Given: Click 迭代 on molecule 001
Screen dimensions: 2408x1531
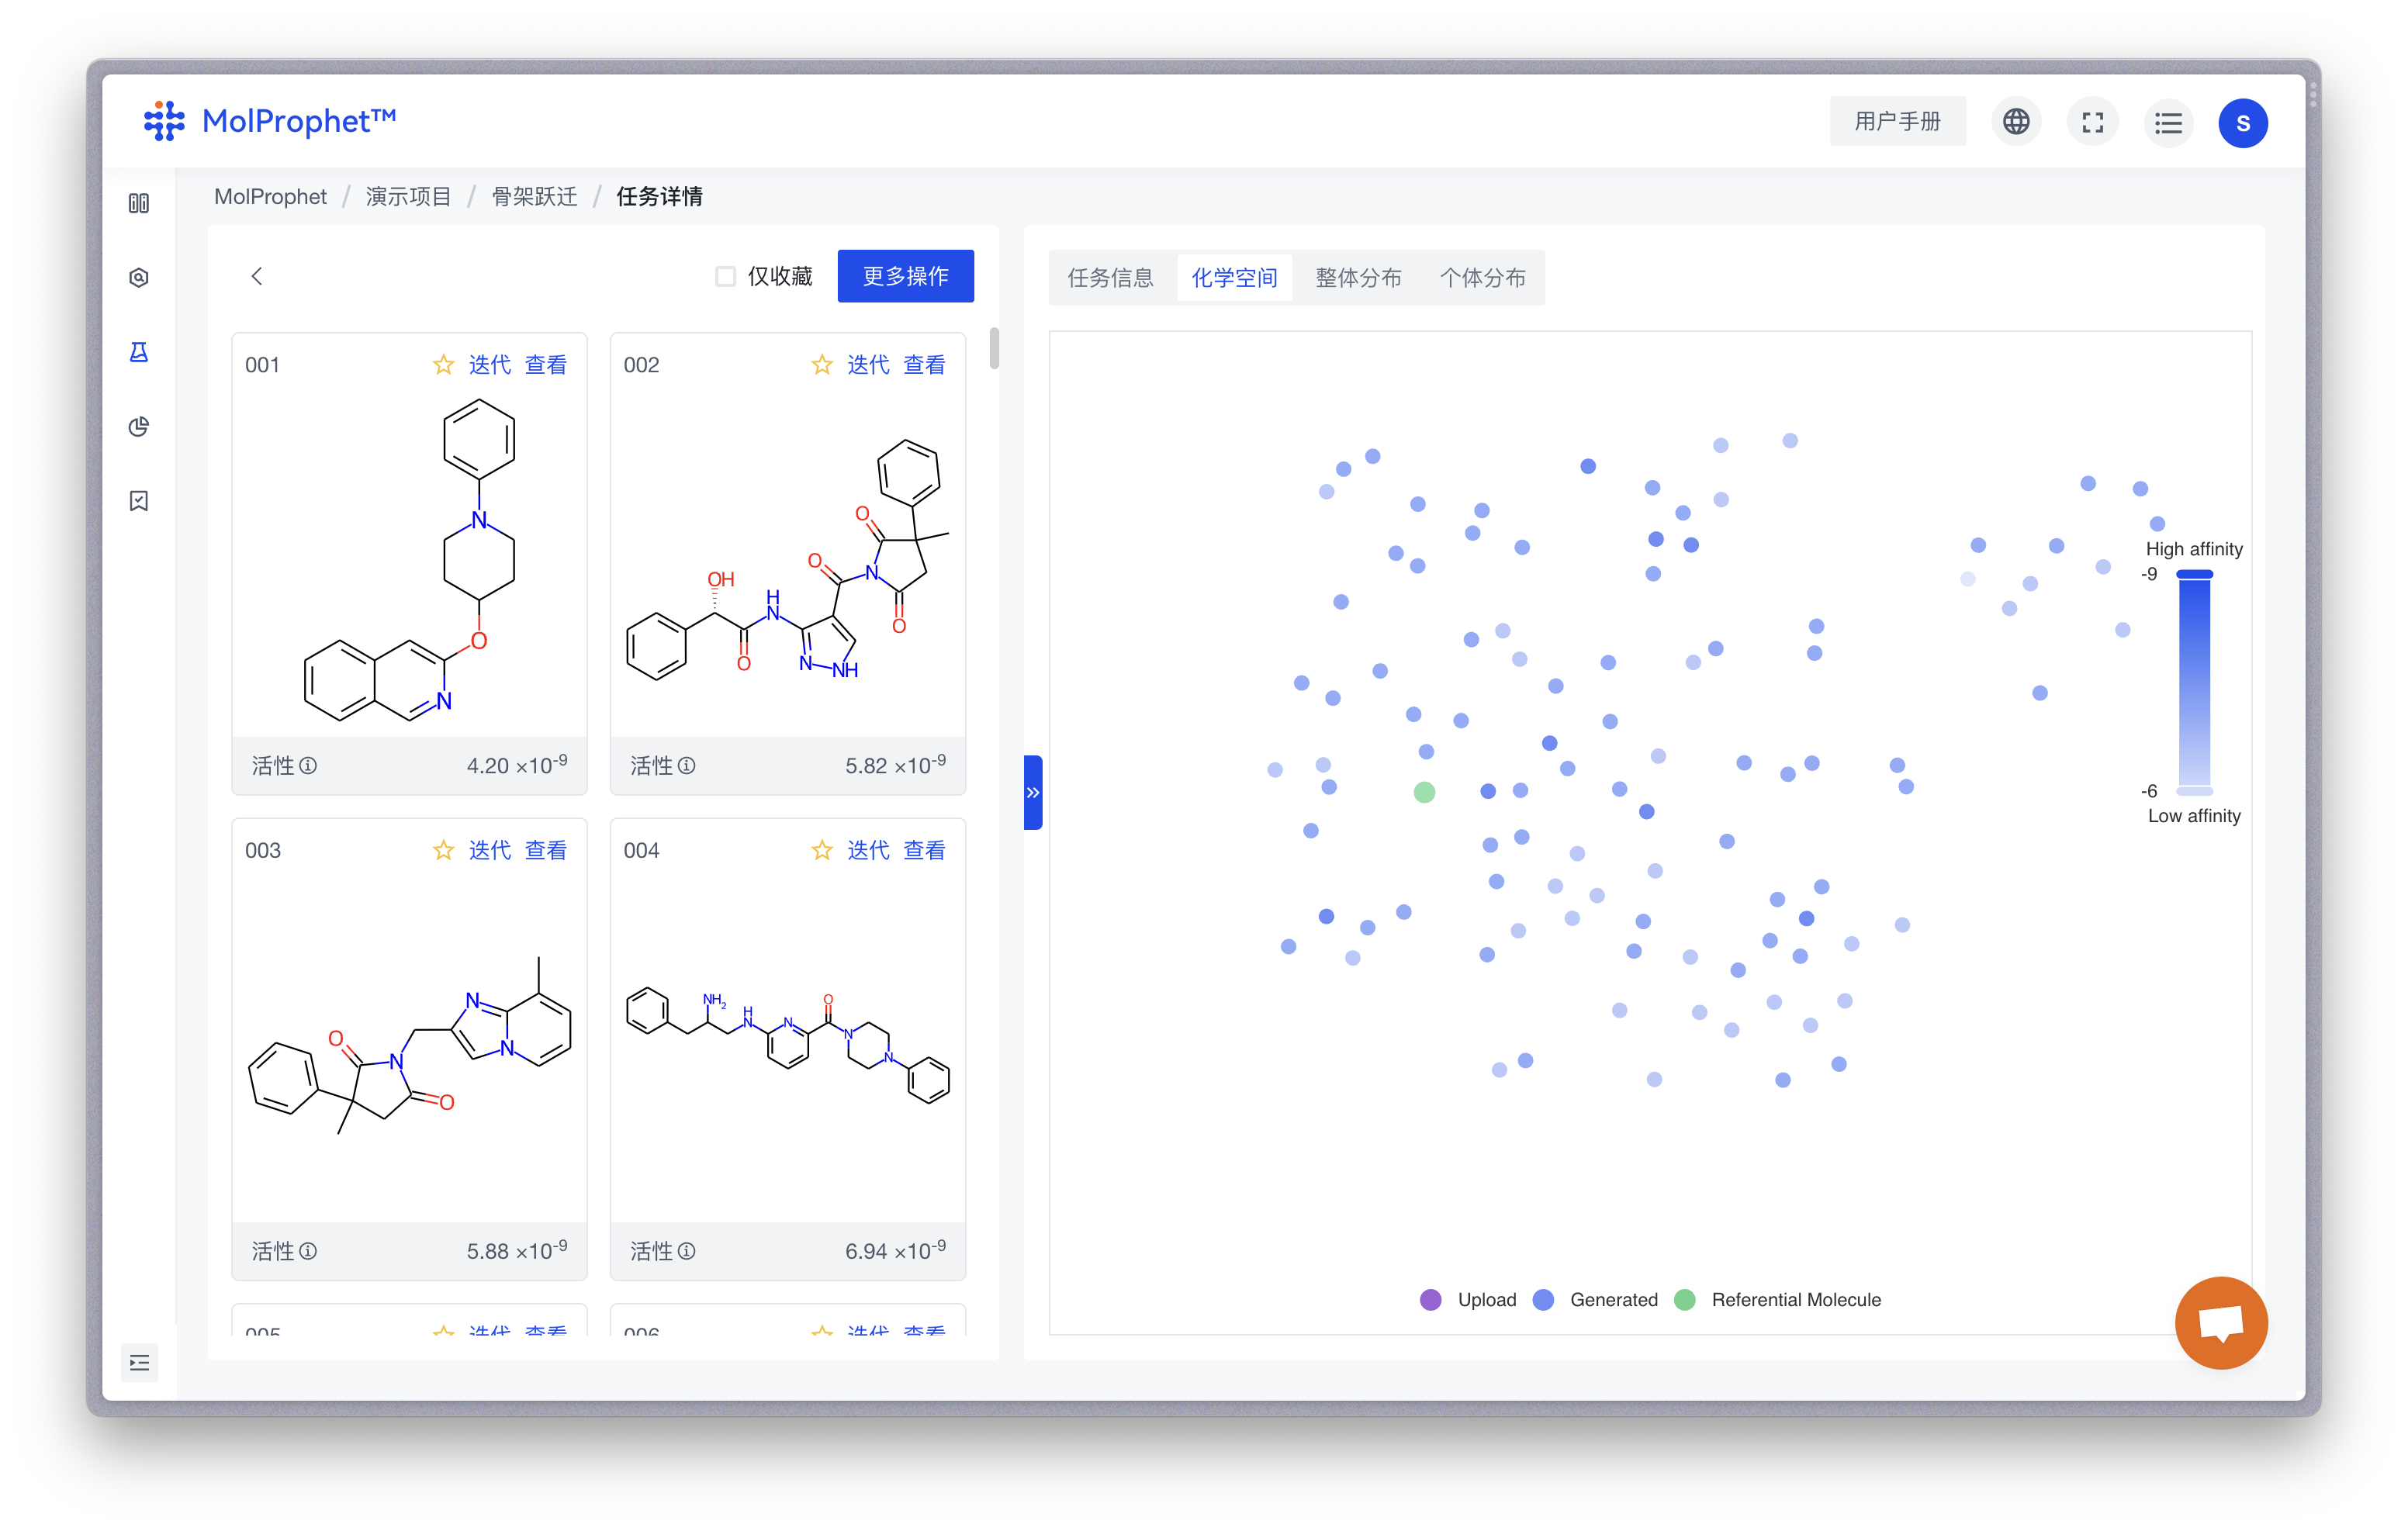Looking at the screenshot, I should point(490,365).
